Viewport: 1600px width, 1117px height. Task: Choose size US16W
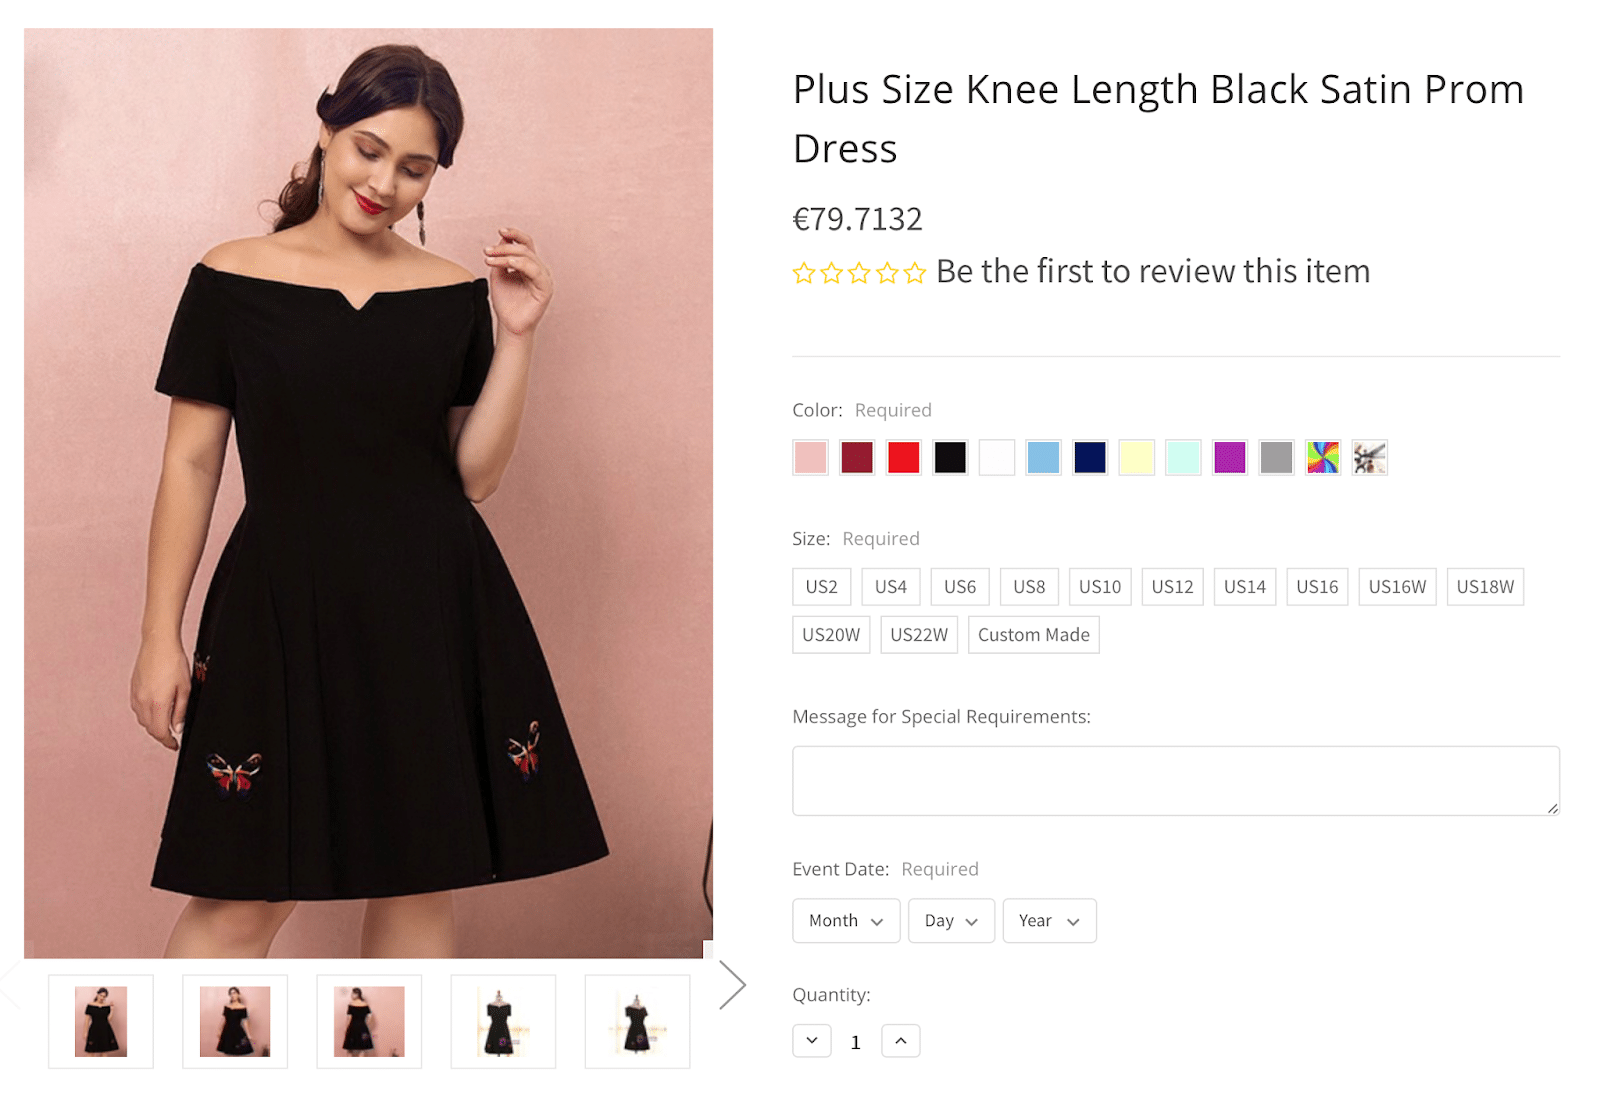click(x=1397, y=587)
